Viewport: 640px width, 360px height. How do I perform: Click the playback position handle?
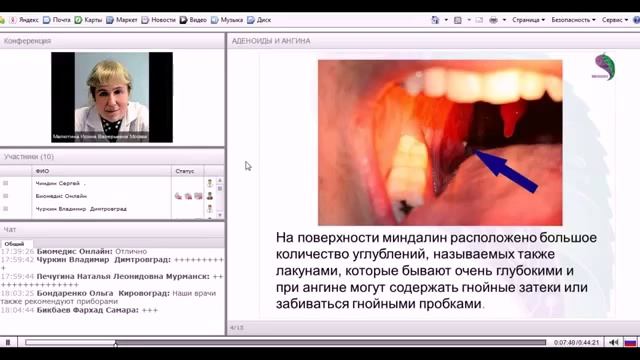pos(116,343)
